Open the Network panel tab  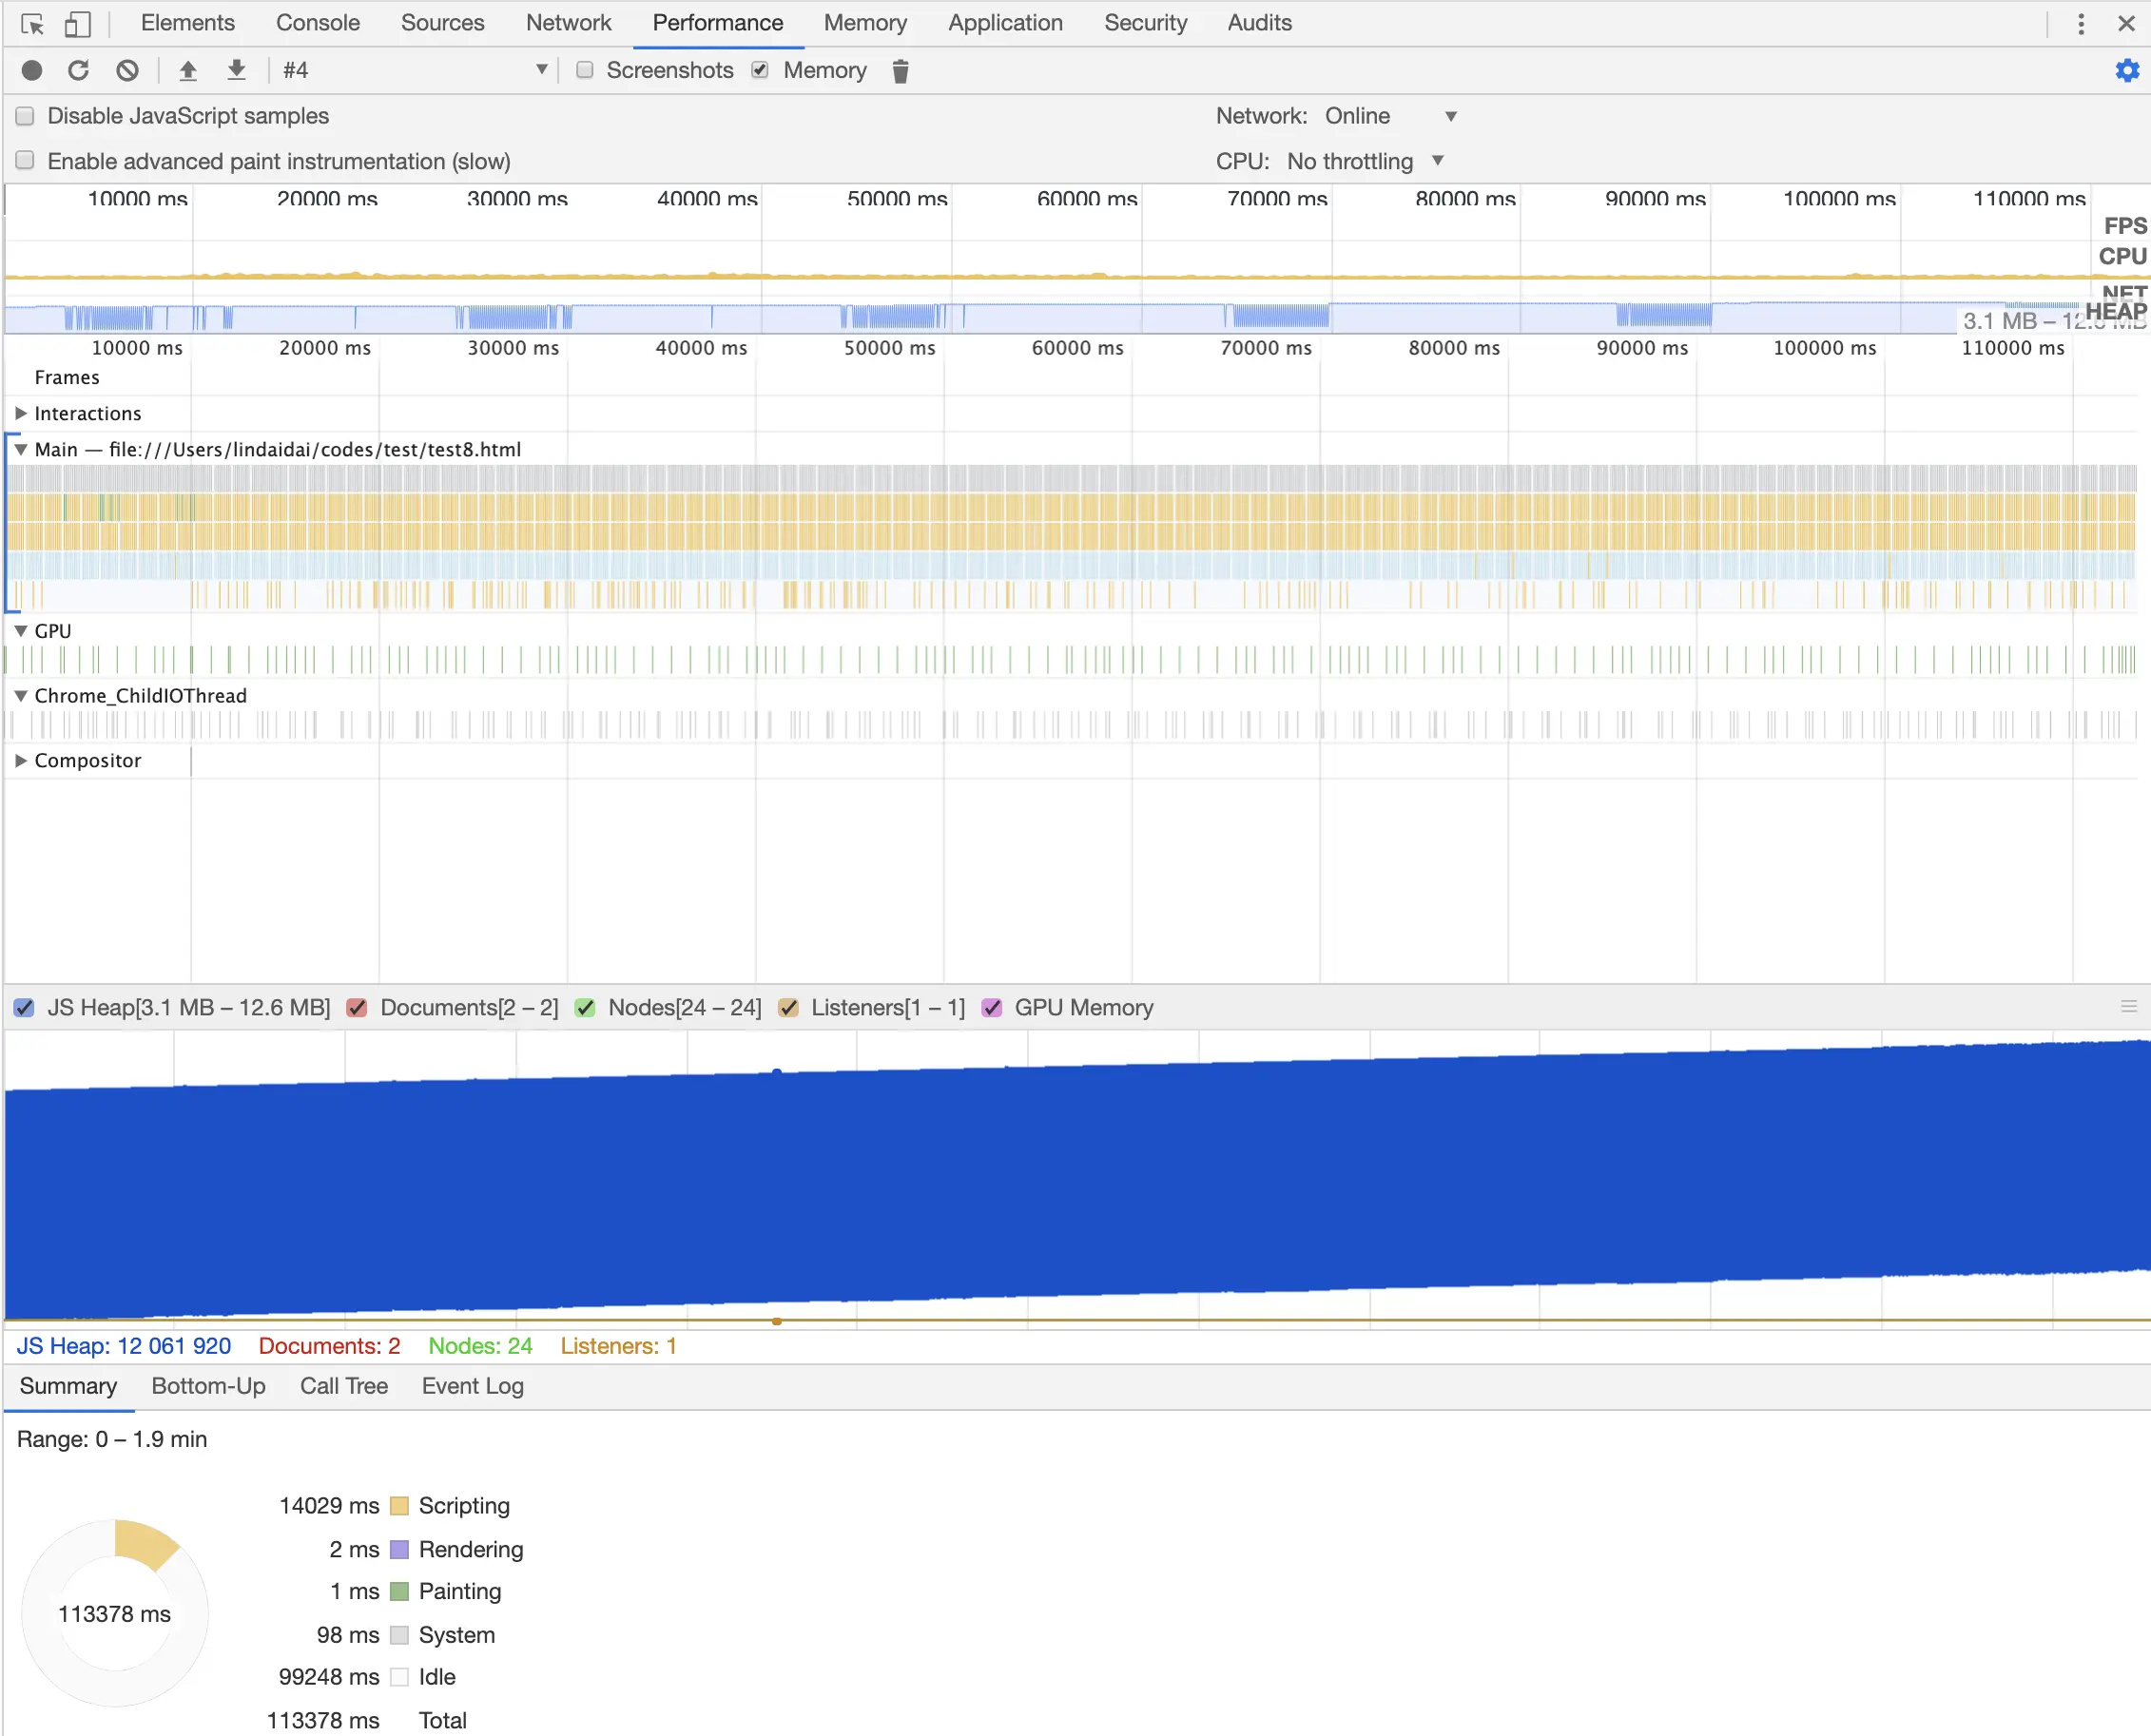tap(568, 23)
